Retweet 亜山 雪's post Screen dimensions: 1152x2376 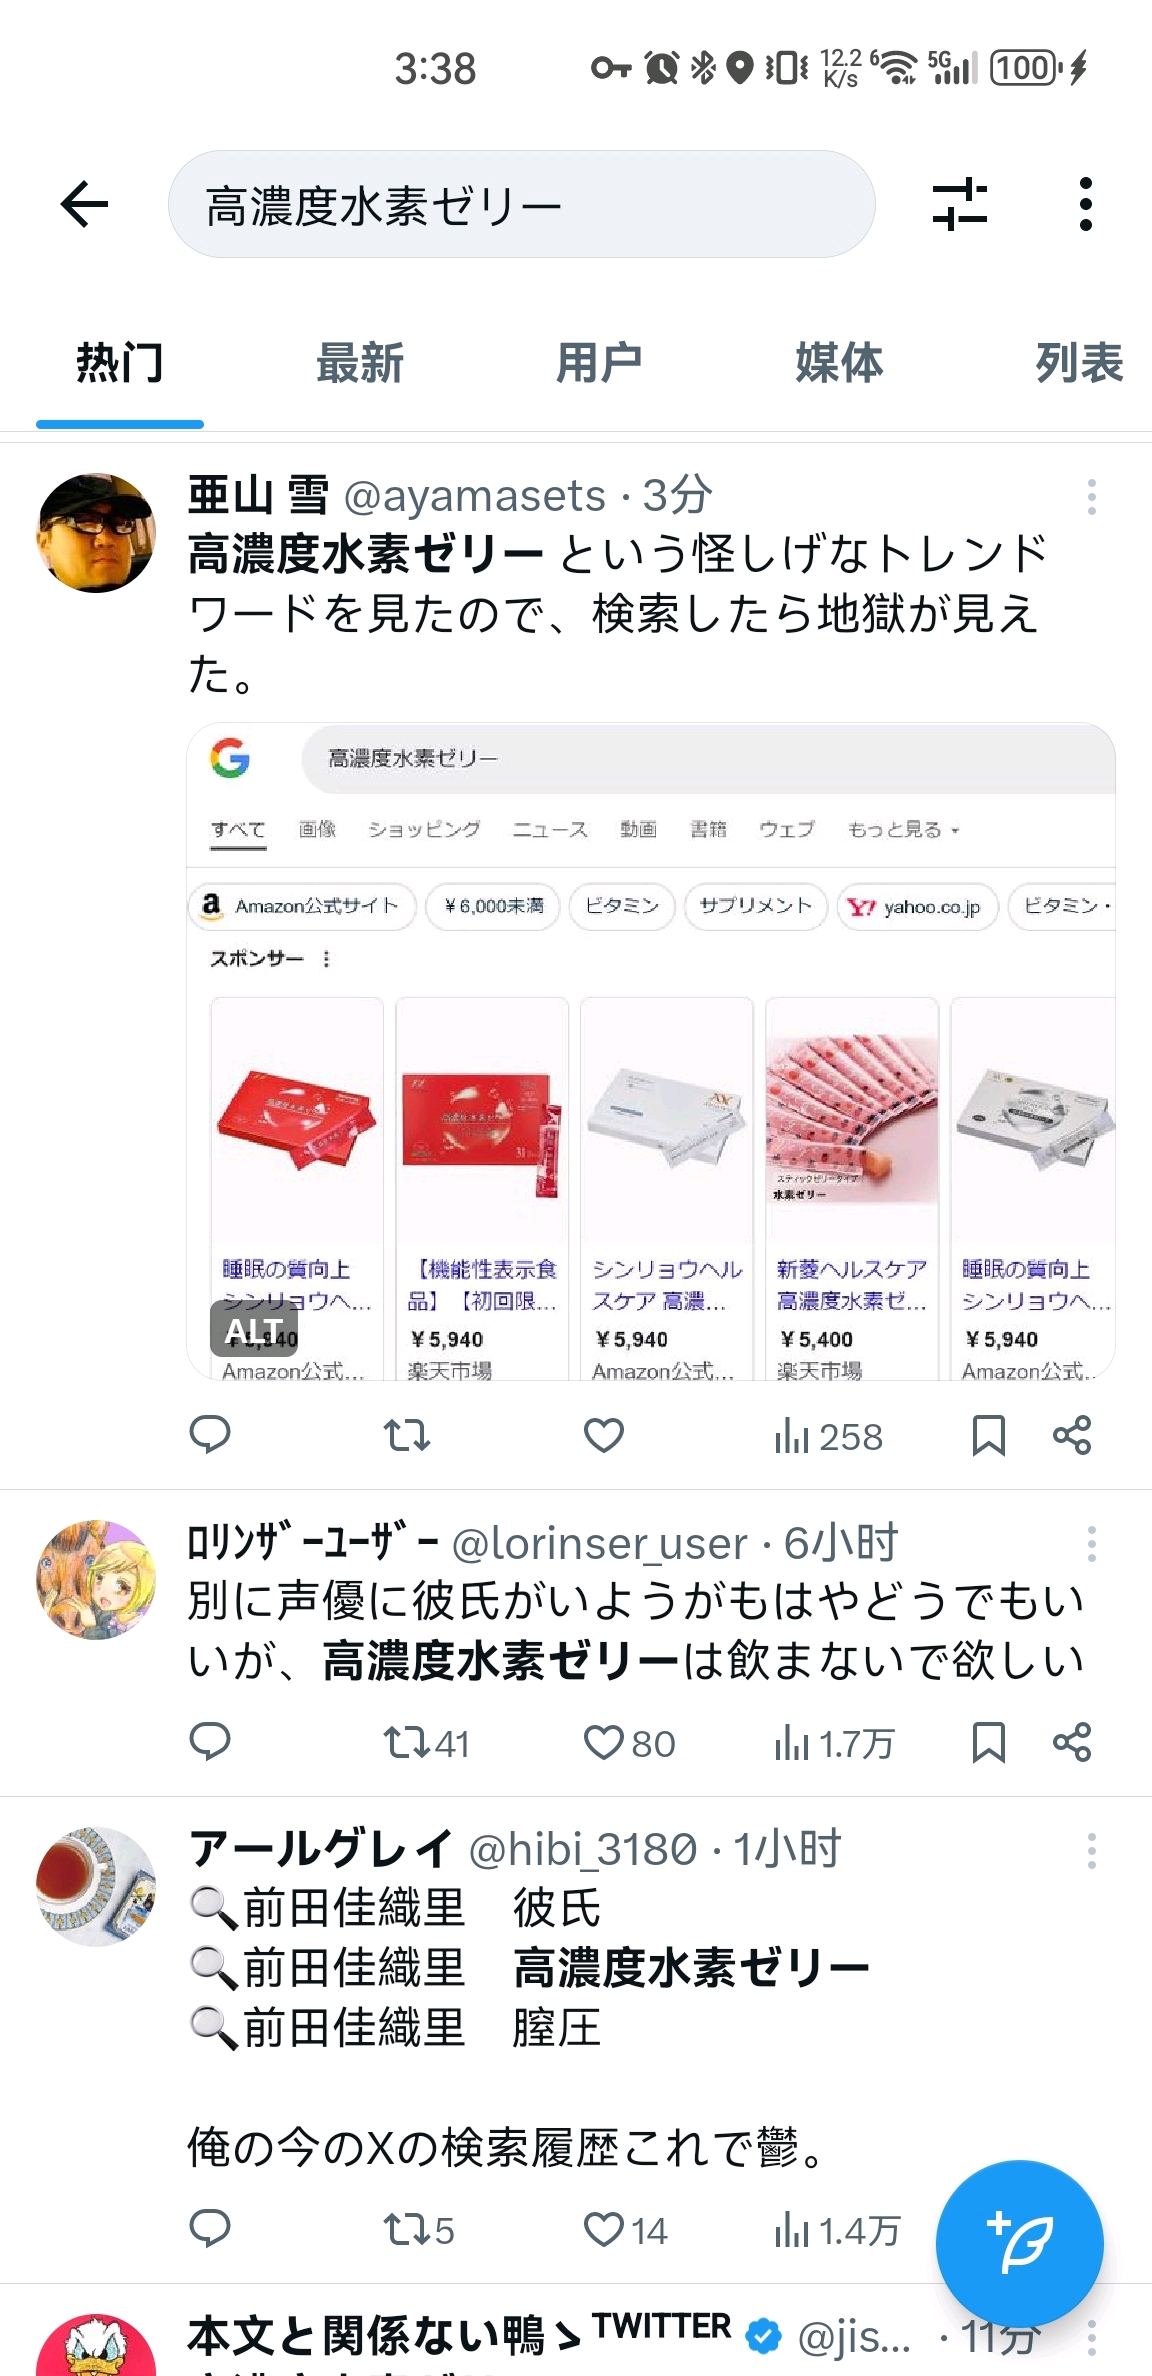pyautogui.click(x=407, y=1436)
